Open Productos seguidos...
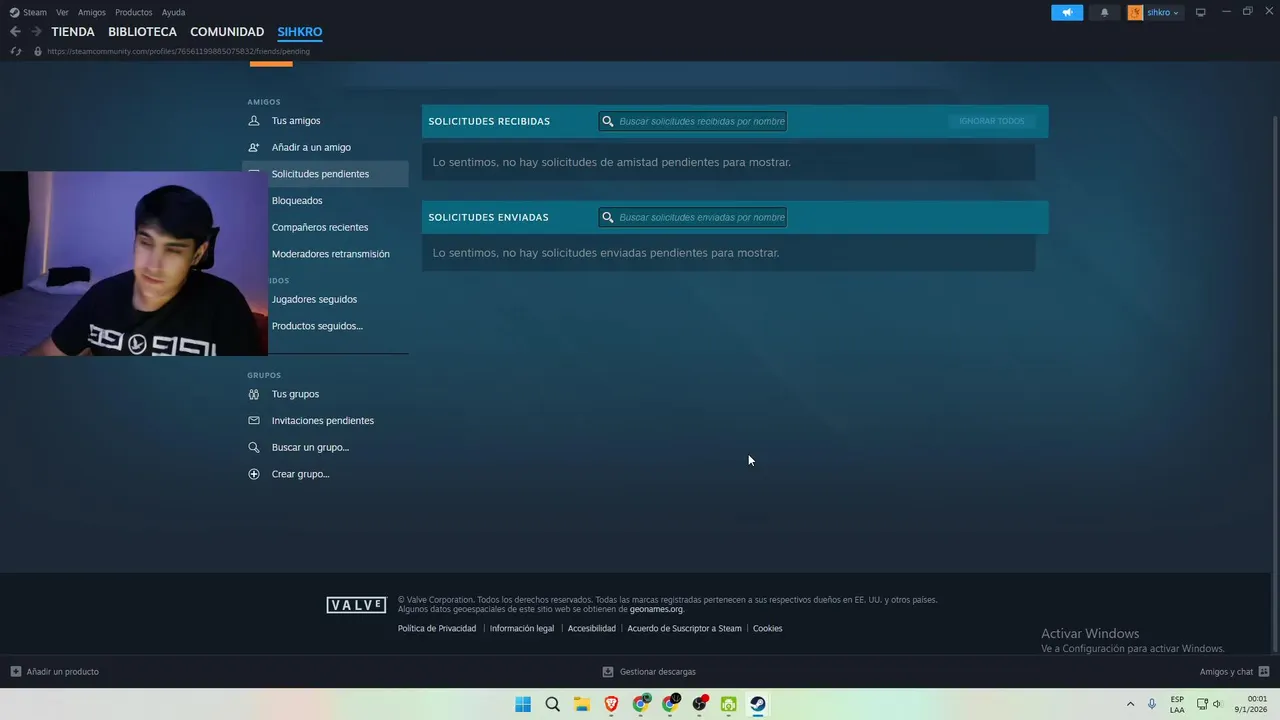 (317, 326)
